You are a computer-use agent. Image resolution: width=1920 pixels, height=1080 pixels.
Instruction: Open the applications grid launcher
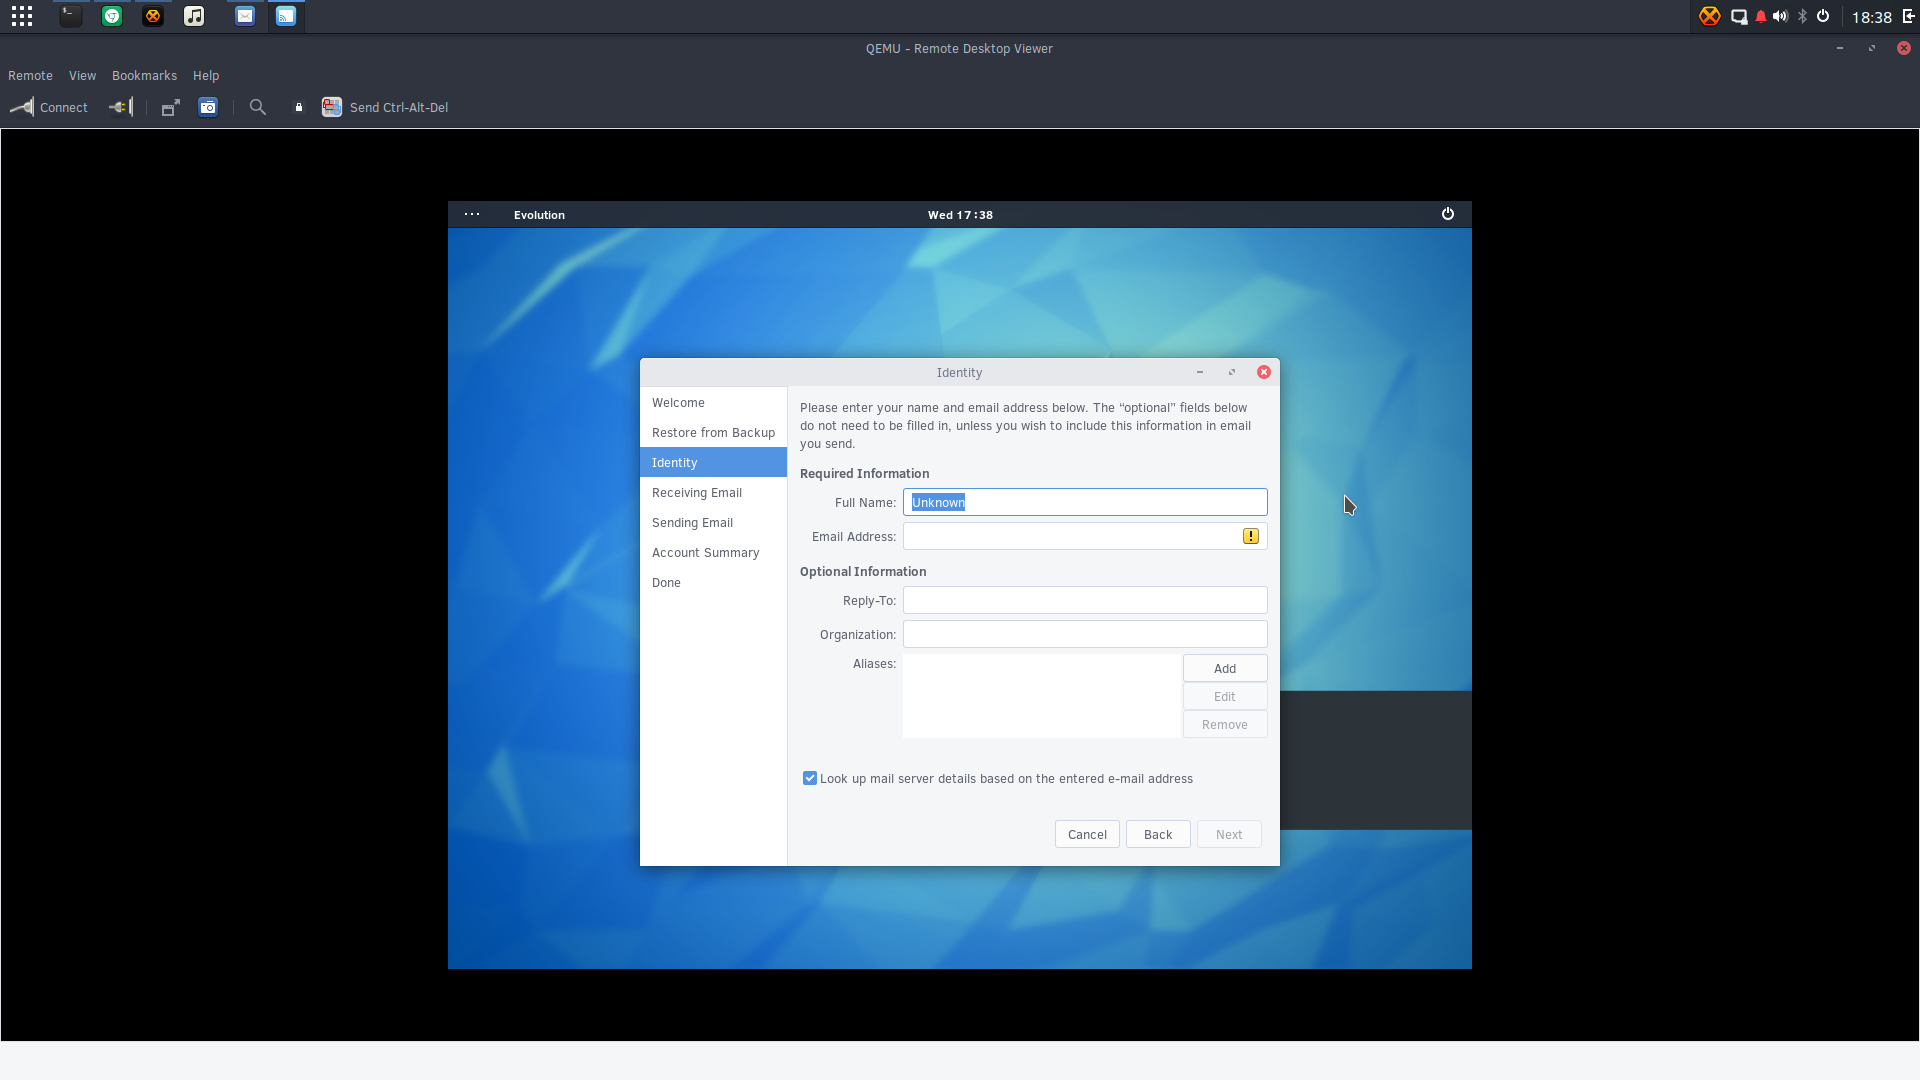[22, 16]
